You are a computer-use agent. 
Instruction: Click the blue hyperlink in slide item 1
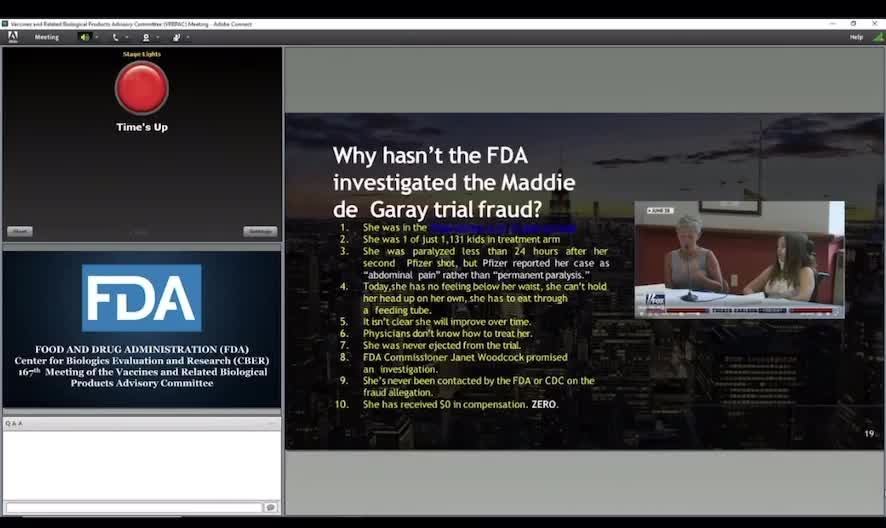502,228
